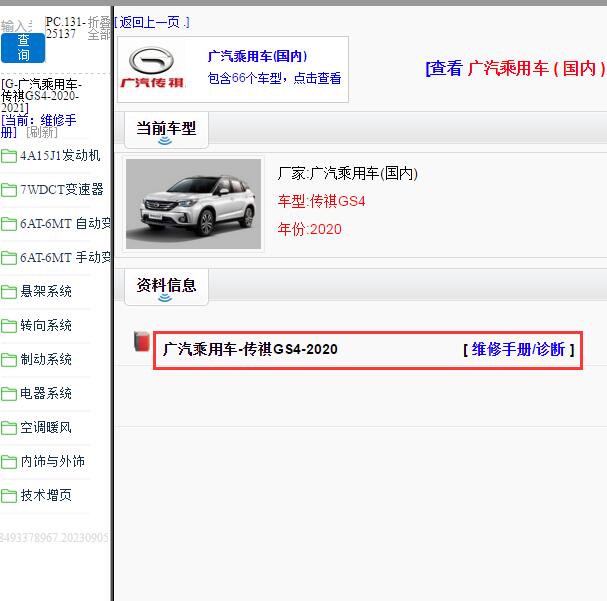The width and height of the screenshot is (607, 601).
Task: Click the 年份:2020 text
Action: (x=310, y=229)
